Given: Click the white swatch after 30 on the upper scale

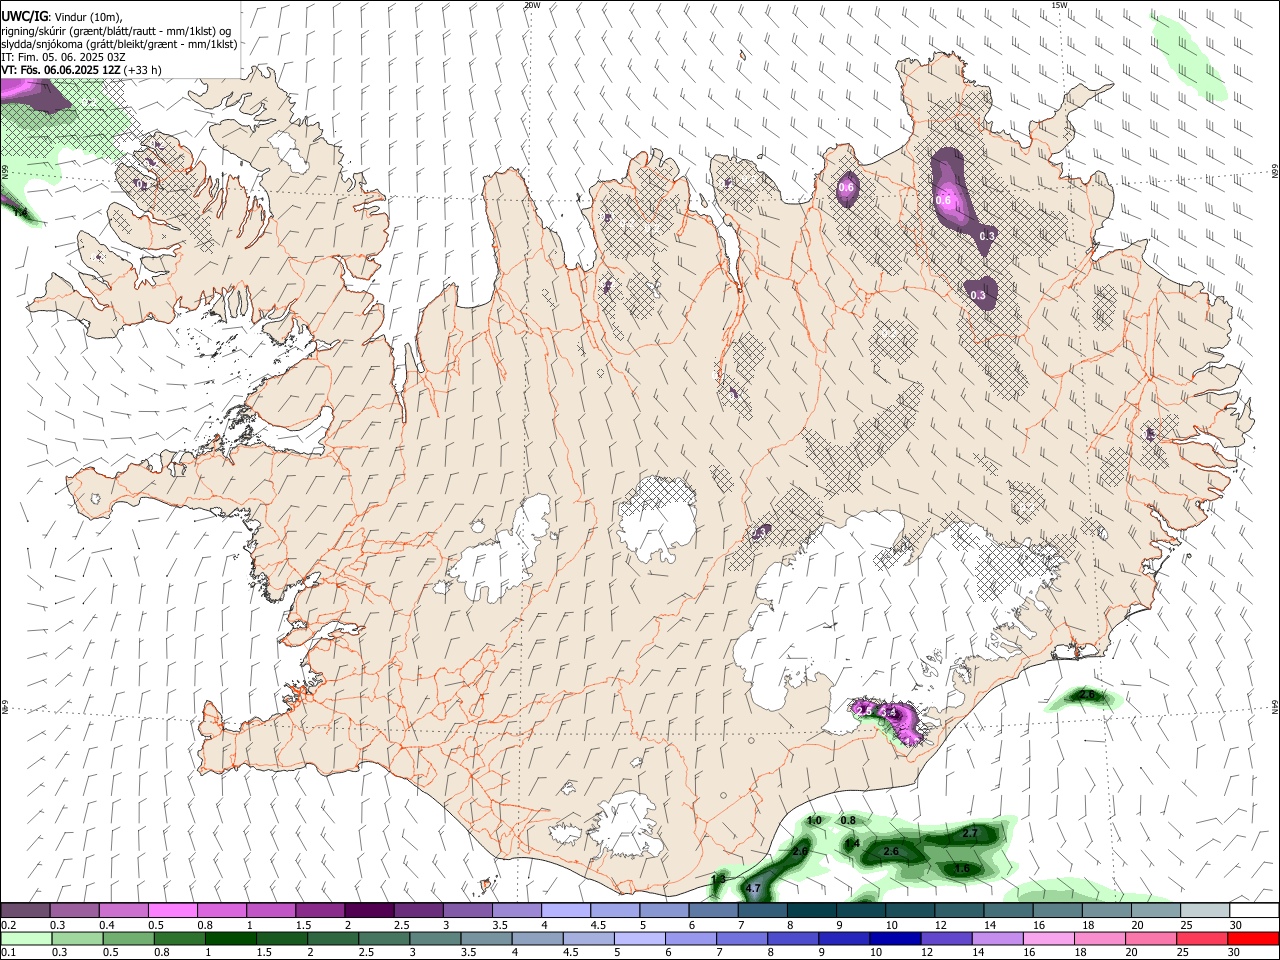Looking at the screenshot, I should [1253, 910].
